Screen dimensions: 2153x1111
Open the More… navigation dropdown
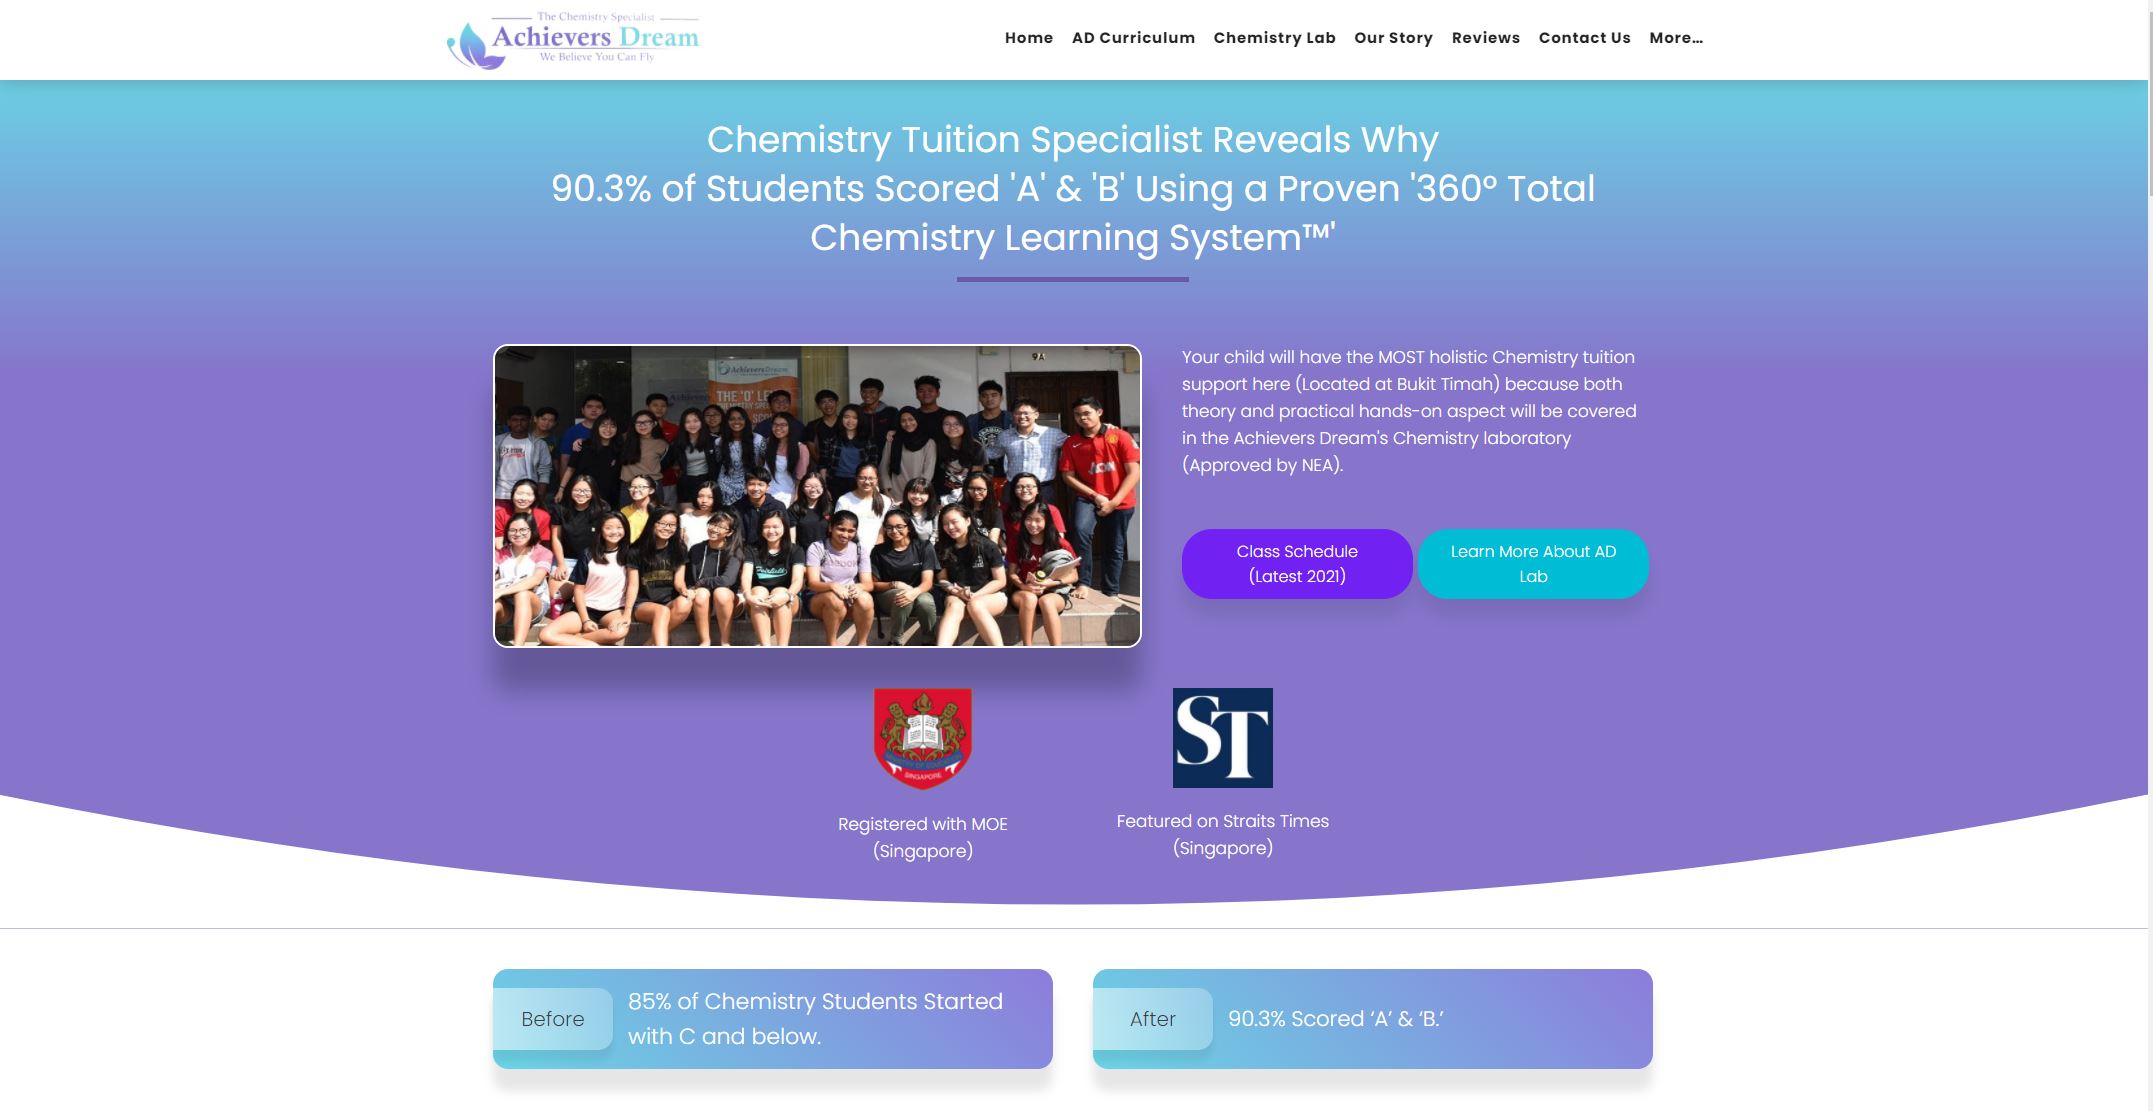pos(1675,38)
